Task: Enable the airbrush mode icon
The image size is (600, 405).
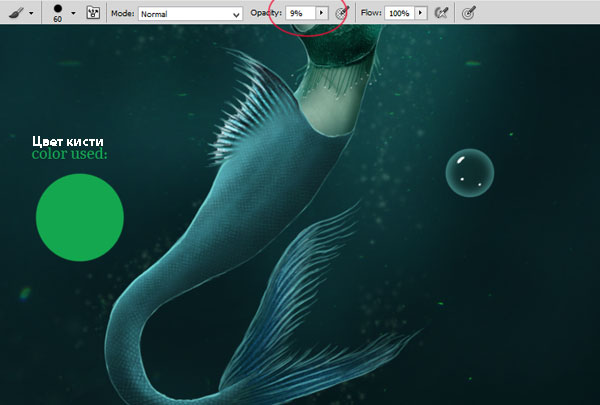Action: pos(441,13)
